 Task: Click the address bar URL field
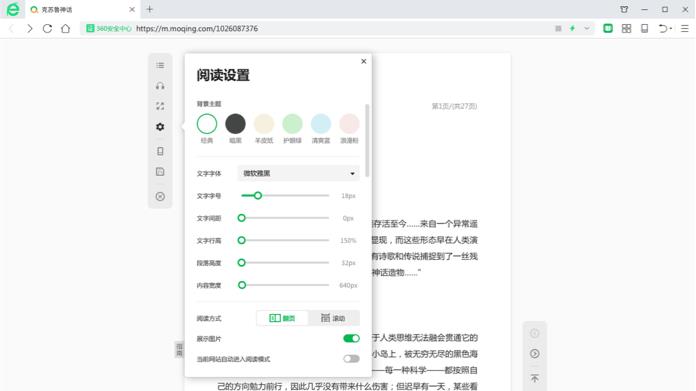click(x=337, y=28)
